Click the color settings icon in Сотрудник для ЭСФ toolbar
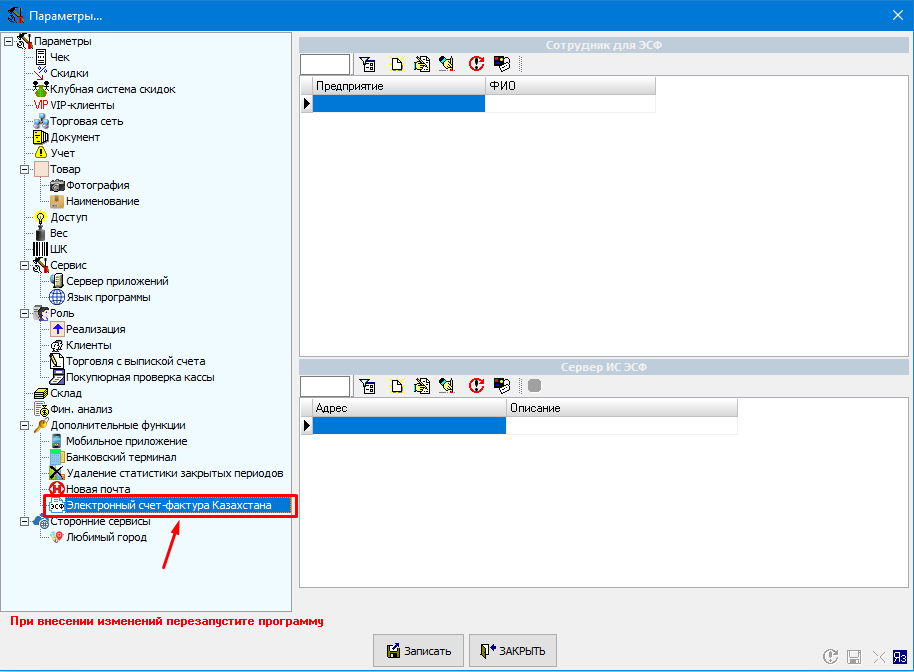Image resolution: width=914 pixels, height=672 pixels. (502, 64)
